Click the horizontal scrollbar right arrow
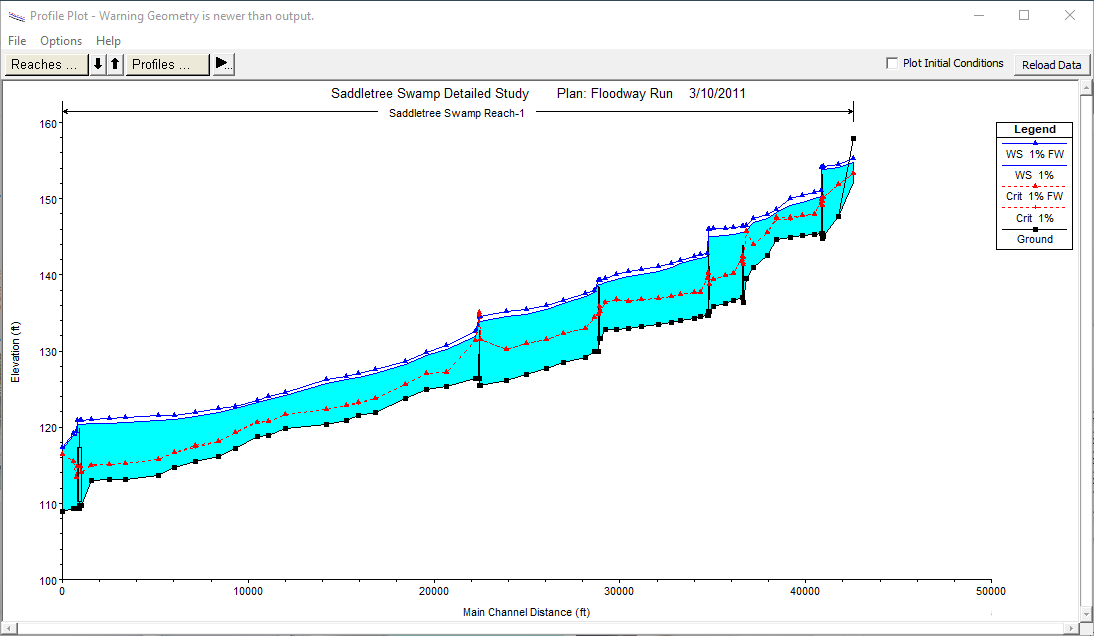The image size is (1094, 636). pyautogui.click(x=1072, y=628)
